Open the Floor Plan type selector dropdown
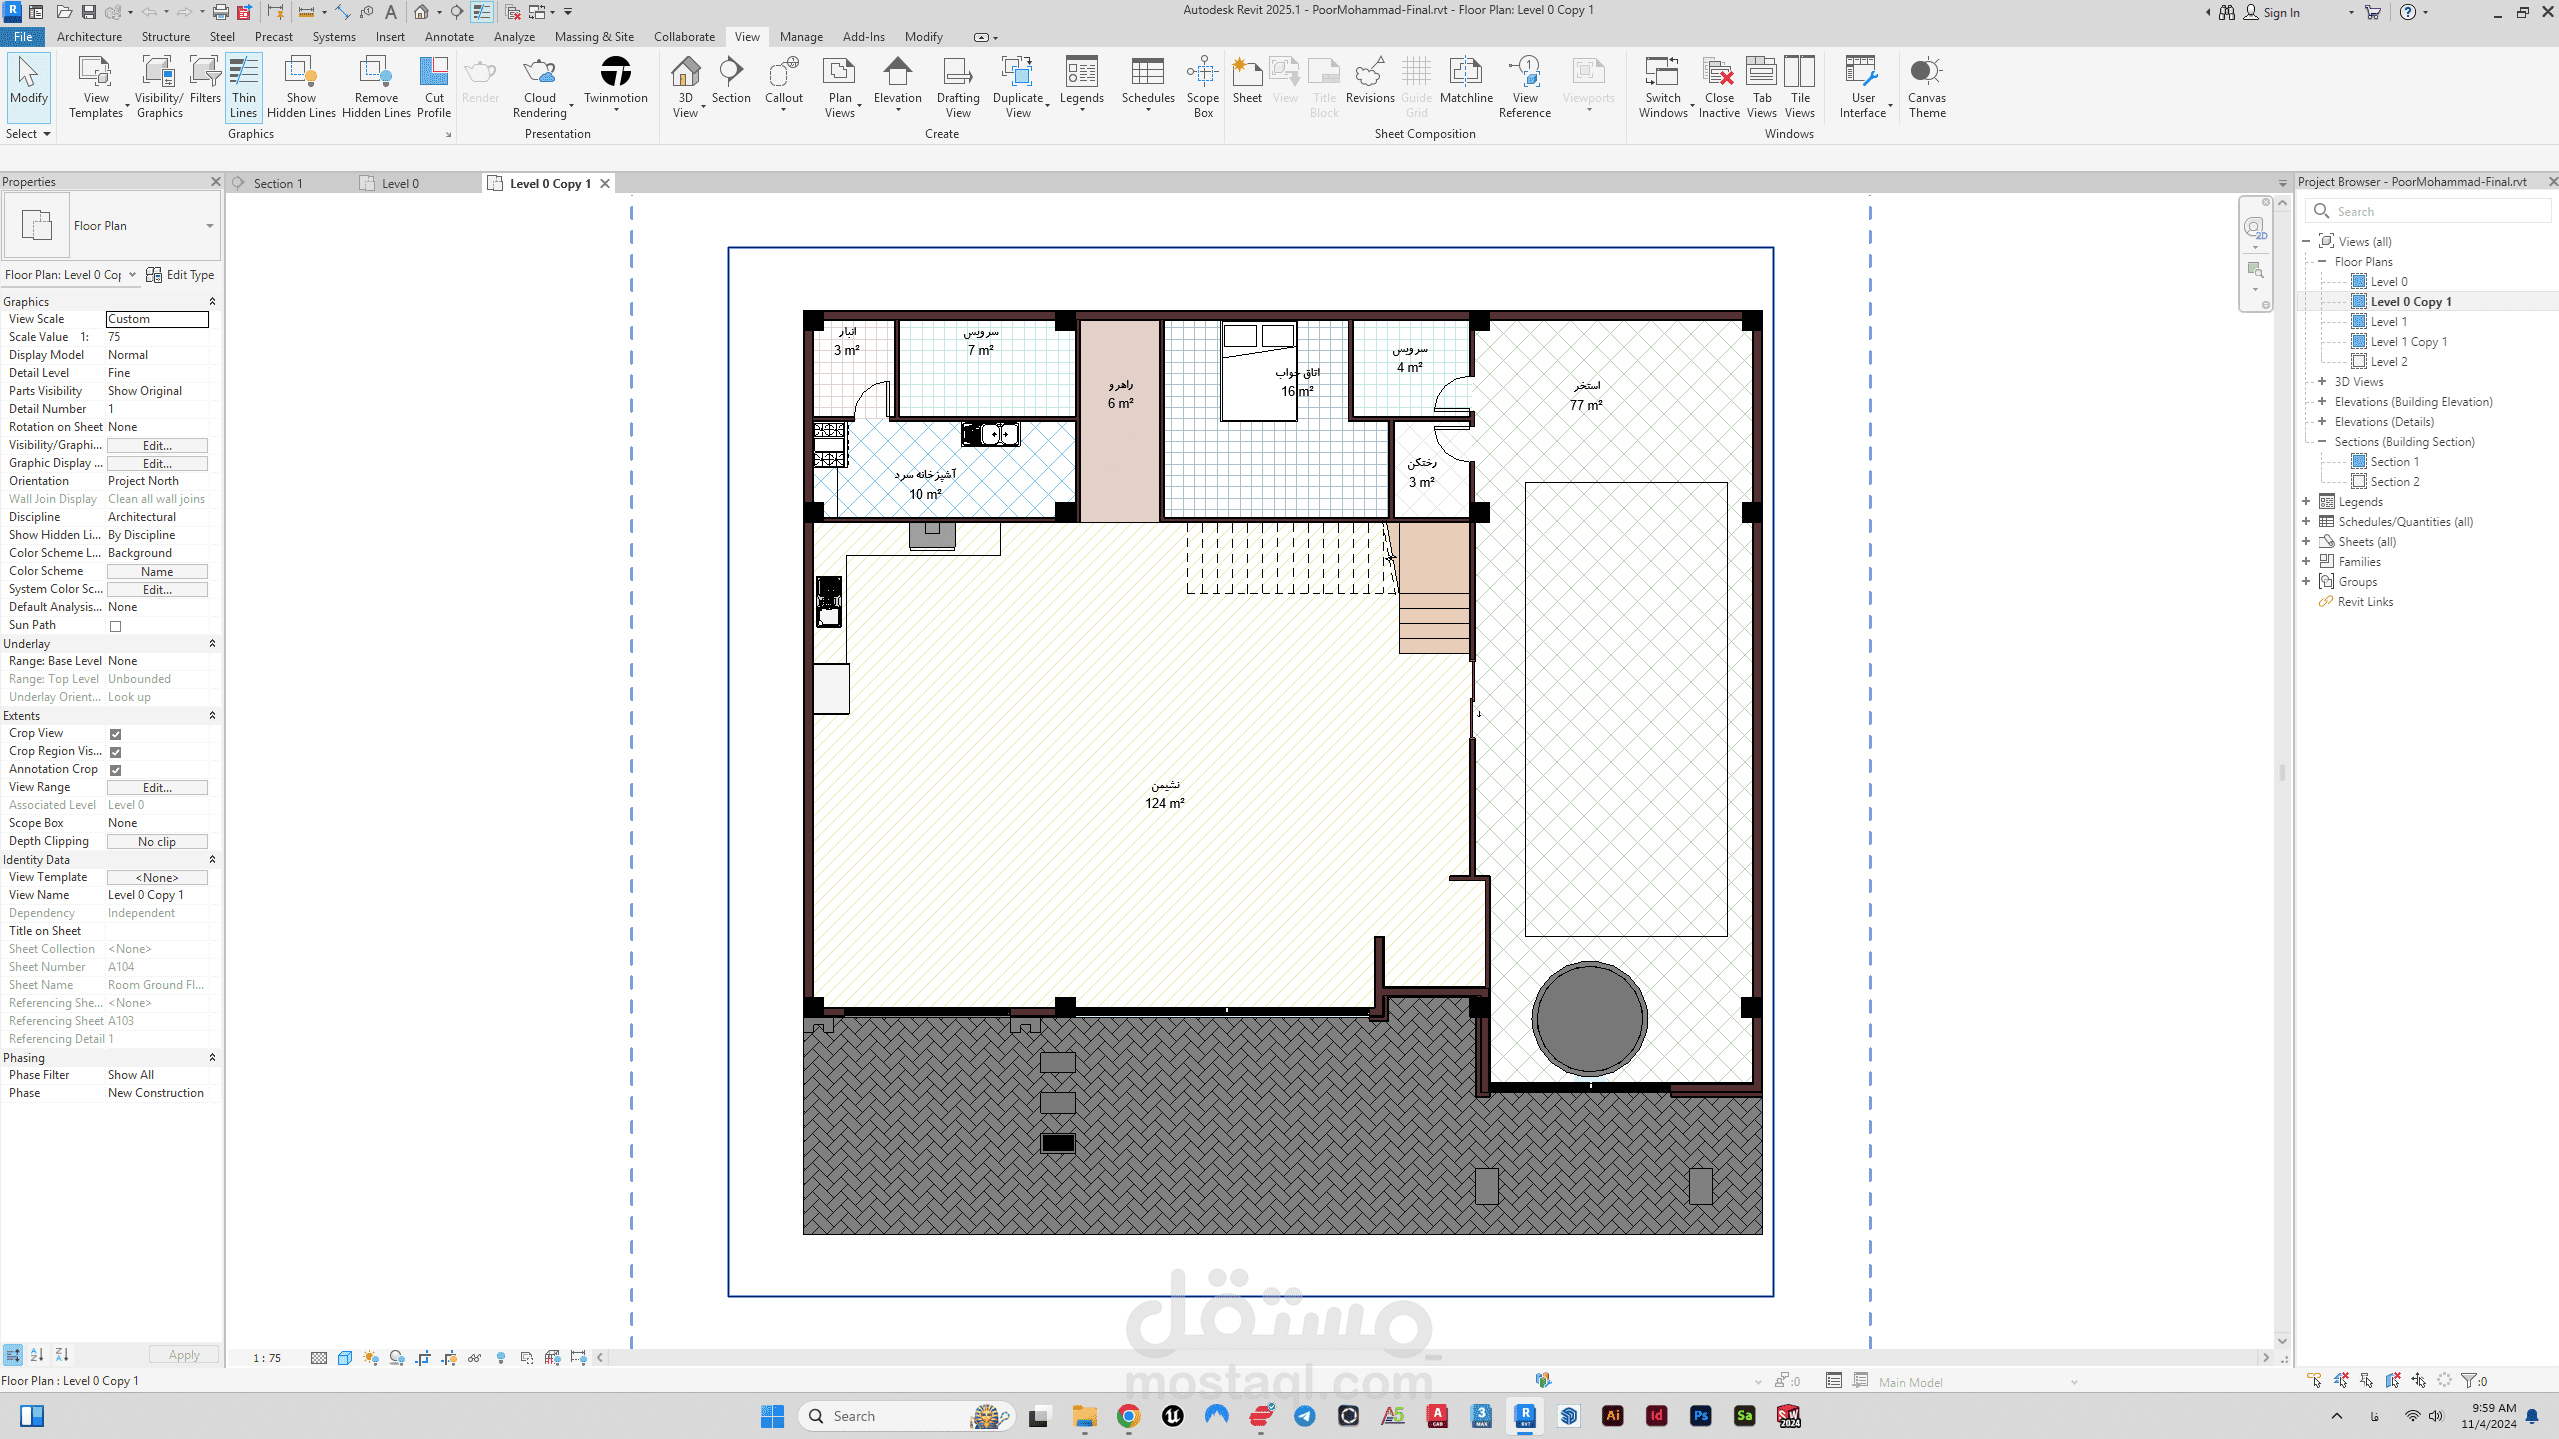 pyautogui.click(x=209, y=226)
